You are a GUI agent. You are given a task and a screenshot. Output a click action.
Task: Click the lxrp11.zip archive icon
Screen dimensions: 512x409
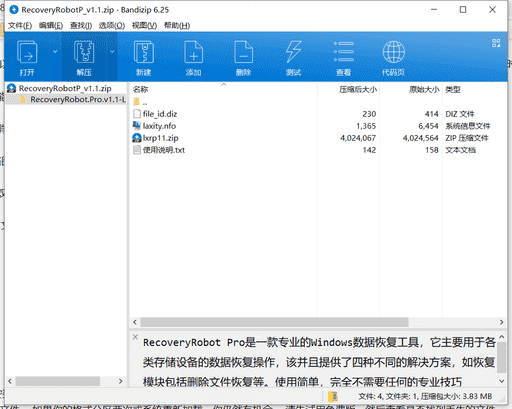[x=137, y=138]
